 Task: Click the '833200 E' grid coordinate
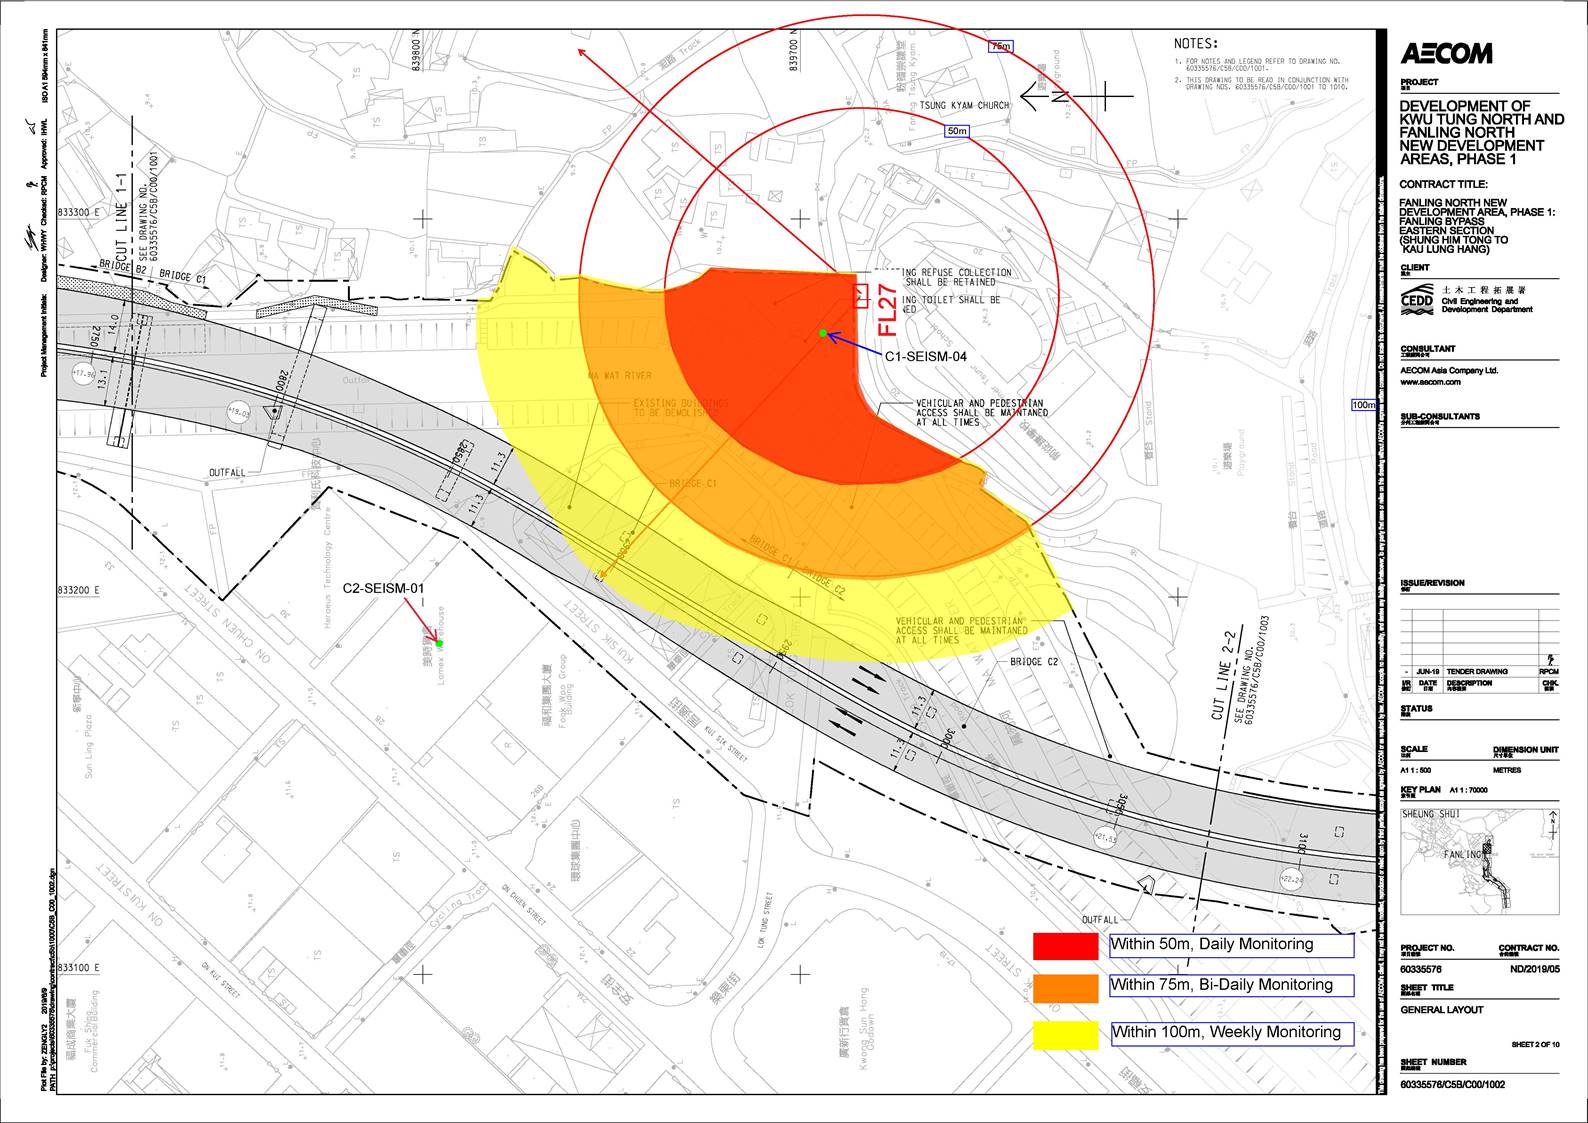point(79,591)
